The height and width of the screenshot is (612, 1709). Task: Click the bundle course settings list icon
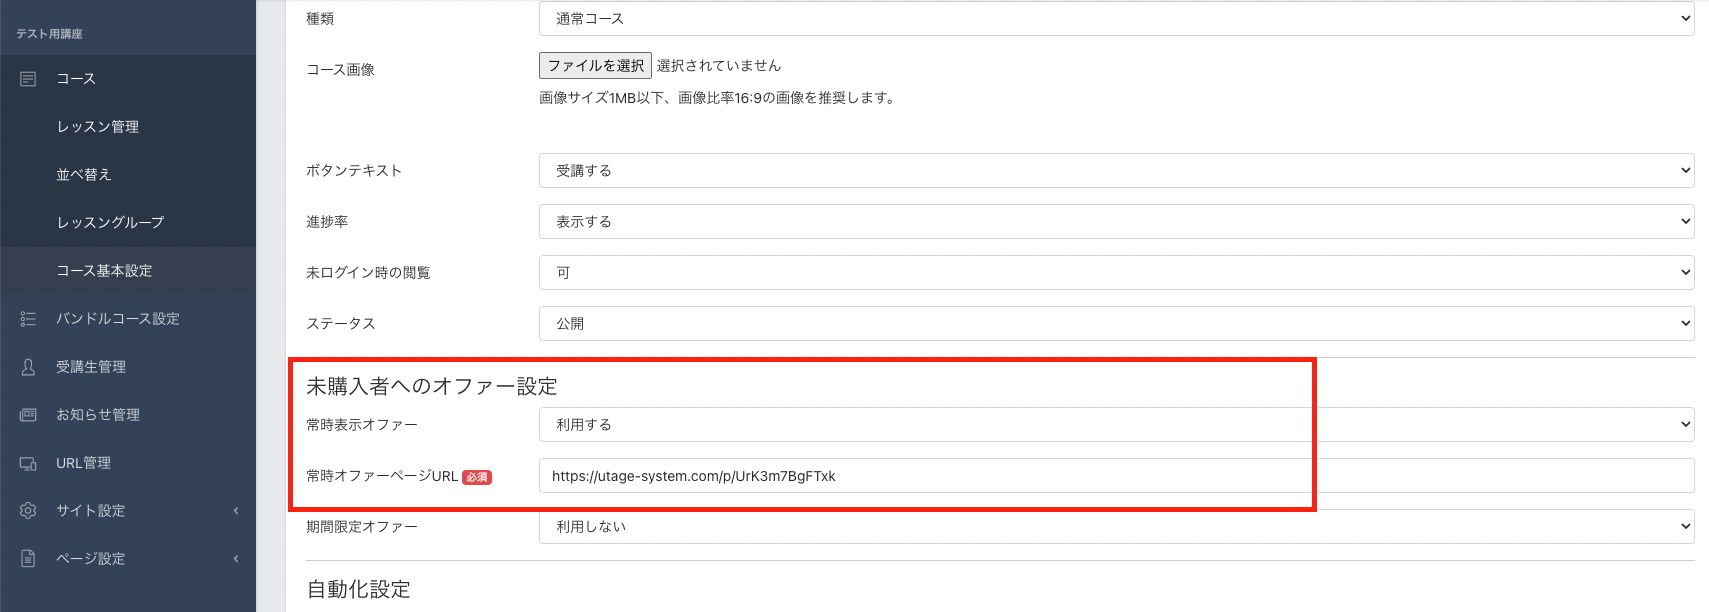click(28, 319)
